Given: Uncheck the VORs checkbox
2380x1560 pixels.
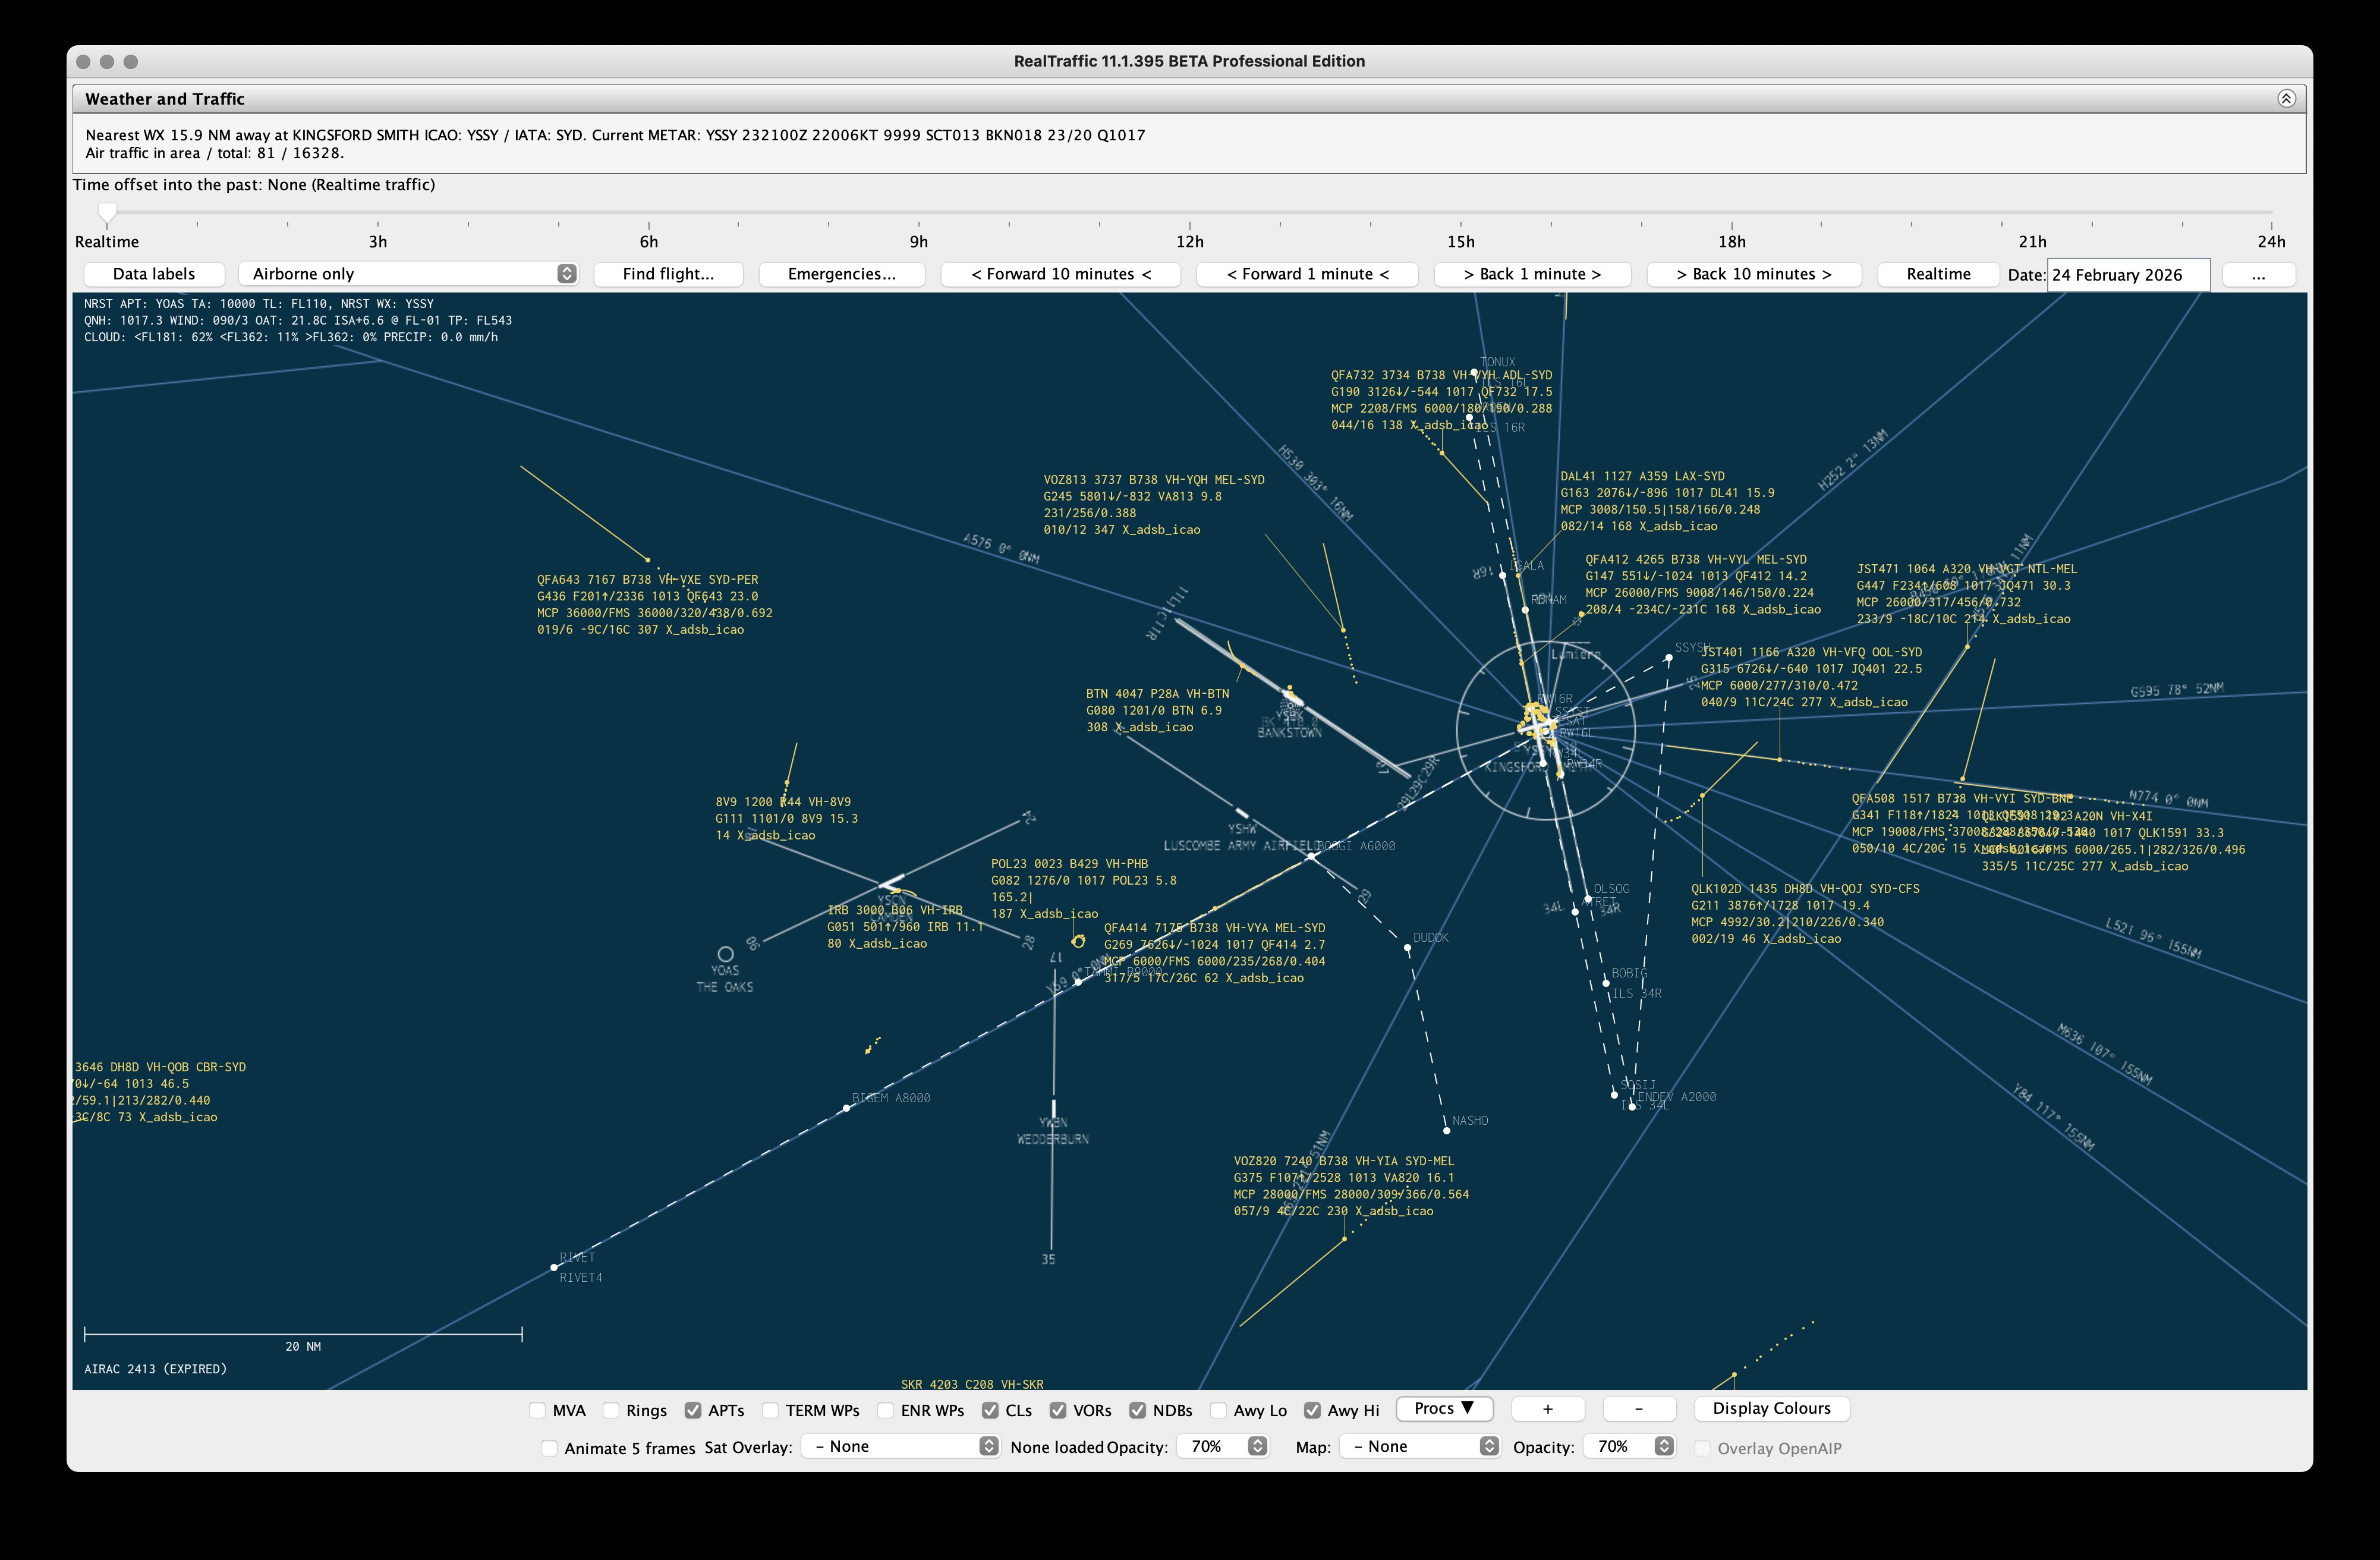Looking at the screenshot, I should point(1057,1410).
